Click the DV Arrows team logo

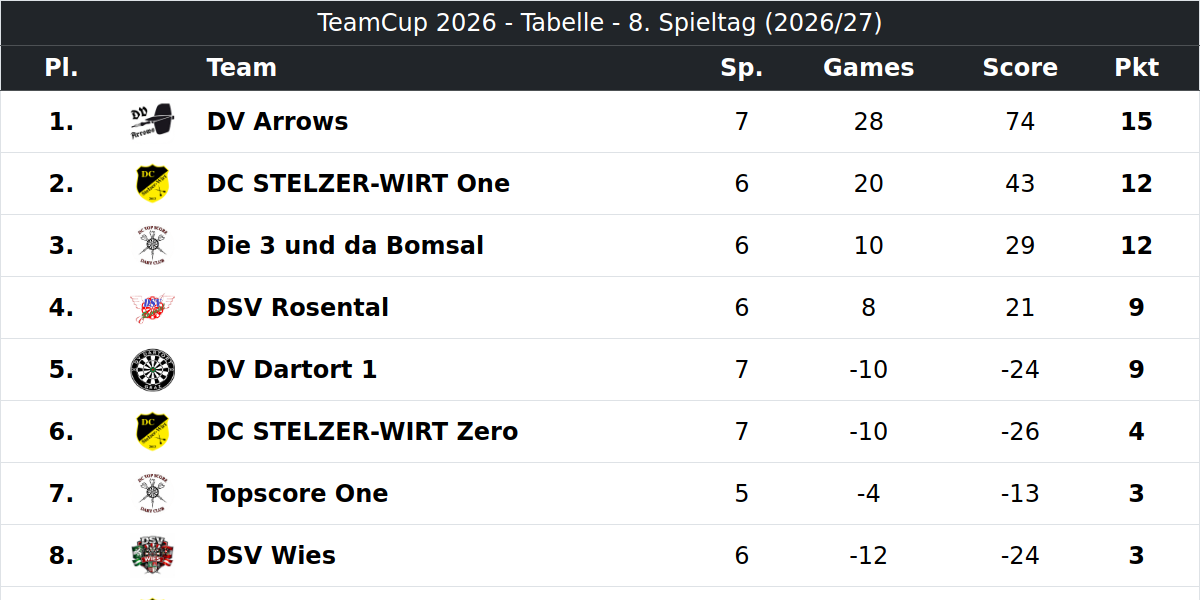pos(152,122)
